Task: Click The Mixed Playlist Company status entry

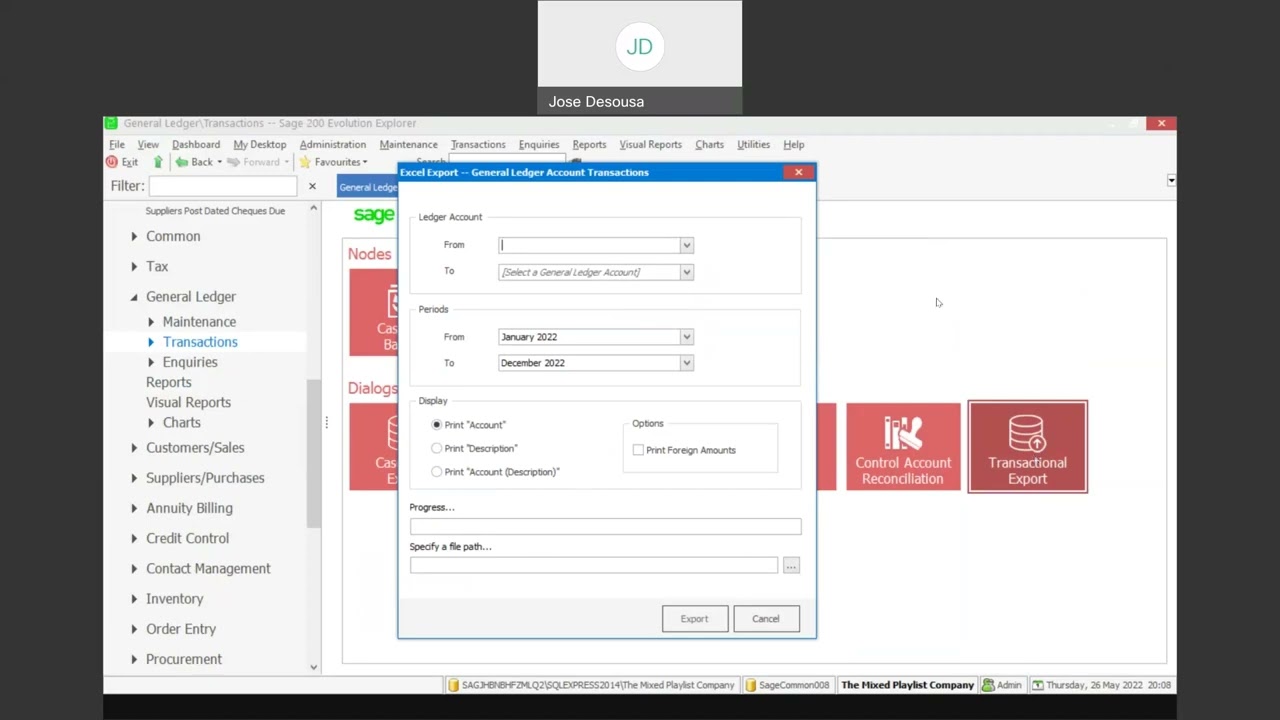Action: [907, 685]
